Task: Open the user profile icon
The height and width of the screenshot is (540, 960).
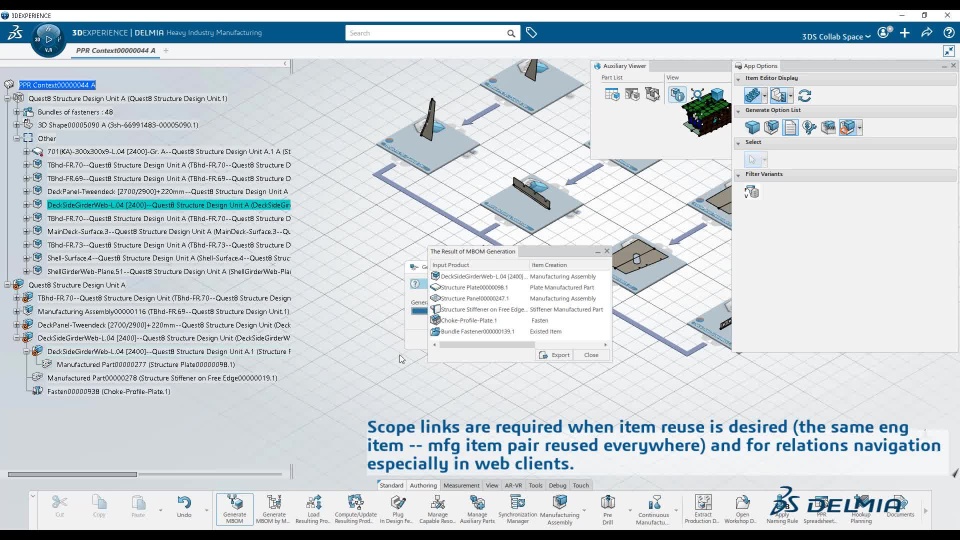Action: click(883, 32)
